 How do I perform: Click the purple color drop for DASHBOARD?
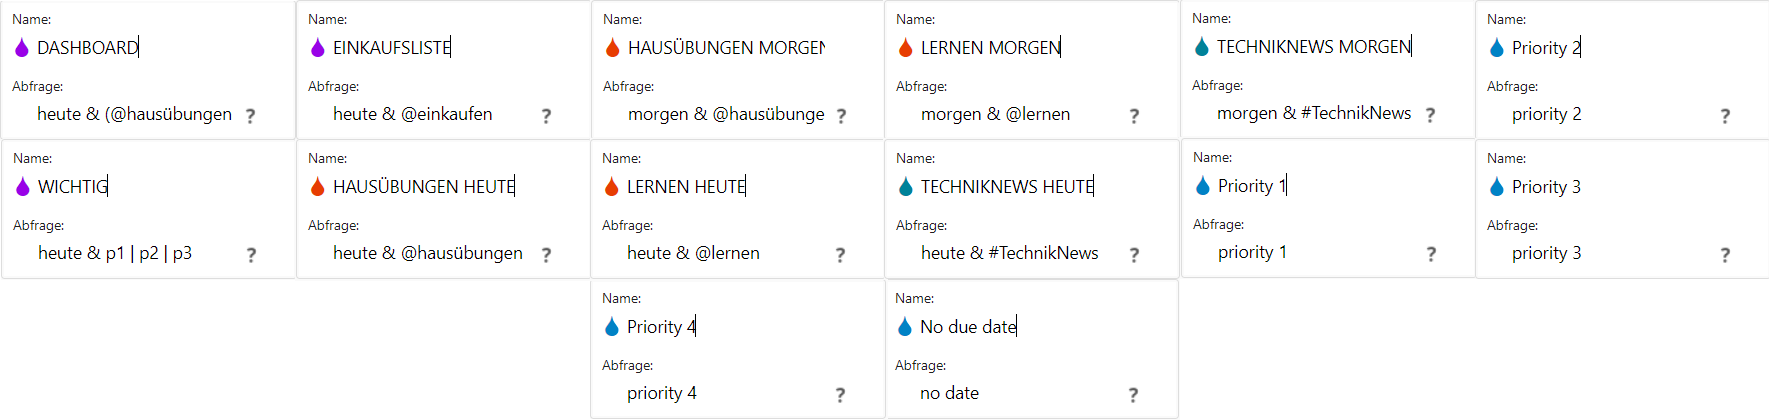22,47
